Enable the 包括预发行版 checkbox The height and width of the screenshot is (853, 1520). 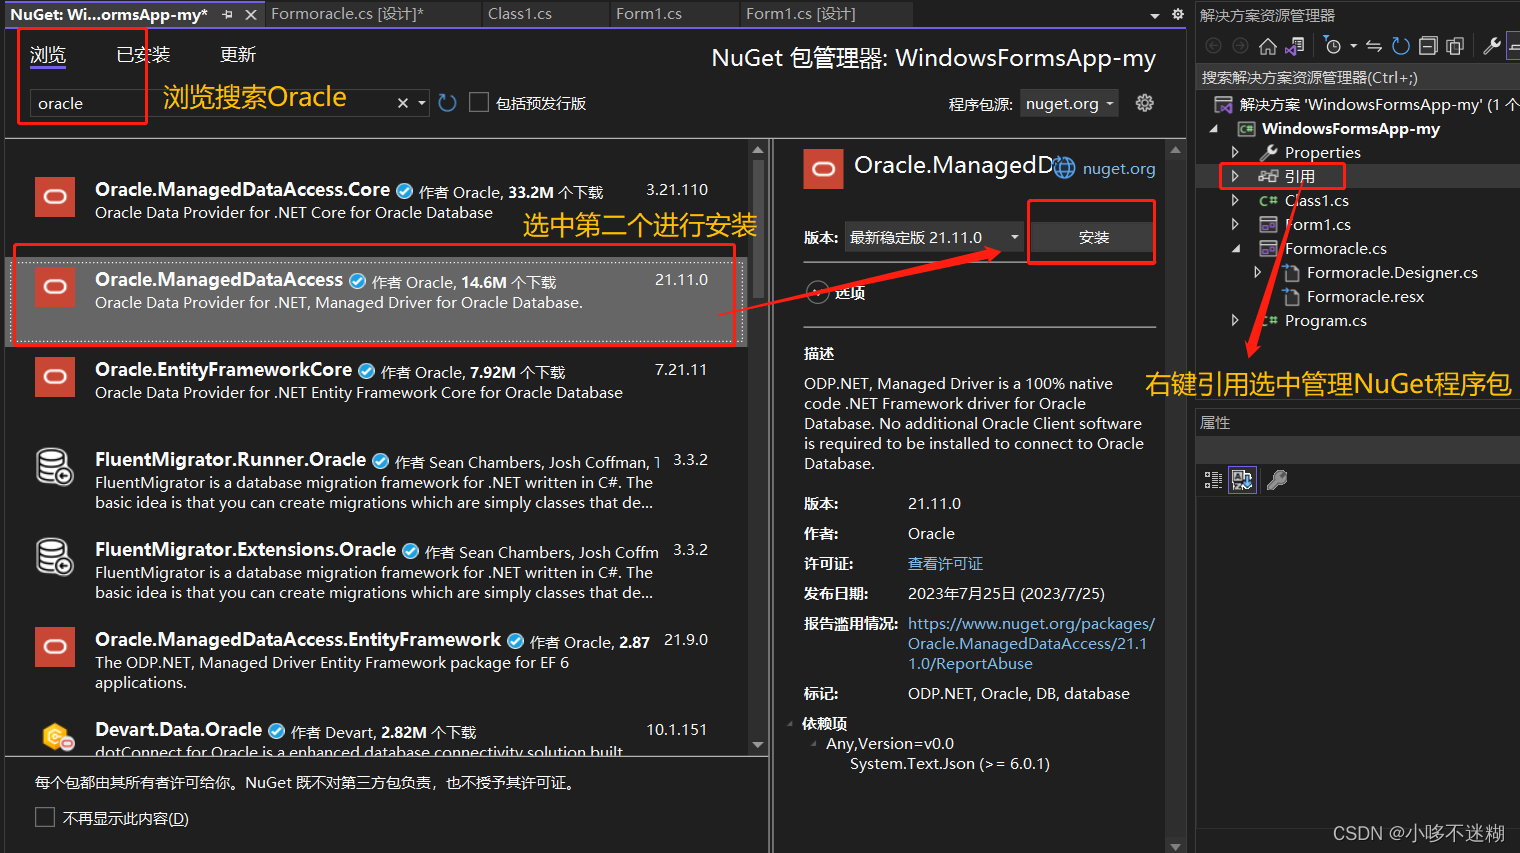coord(479,102)
